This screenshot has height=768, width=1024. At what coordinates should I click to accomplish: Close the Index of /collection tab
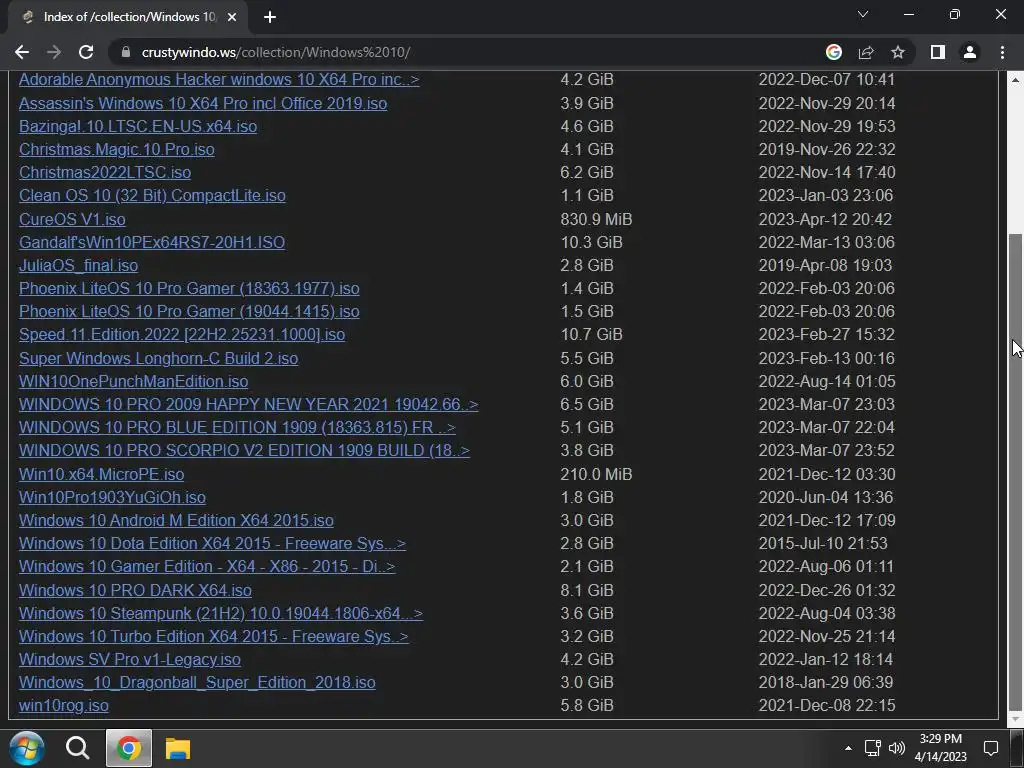(231, 17)
